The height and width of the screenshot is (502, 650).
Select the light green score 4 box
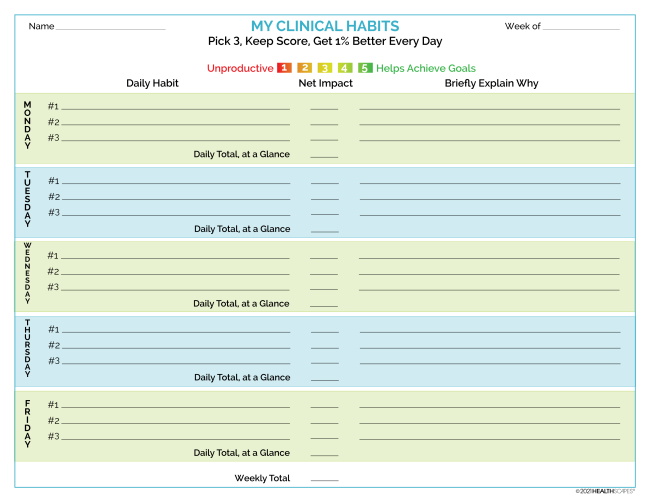tap(345, 68)
